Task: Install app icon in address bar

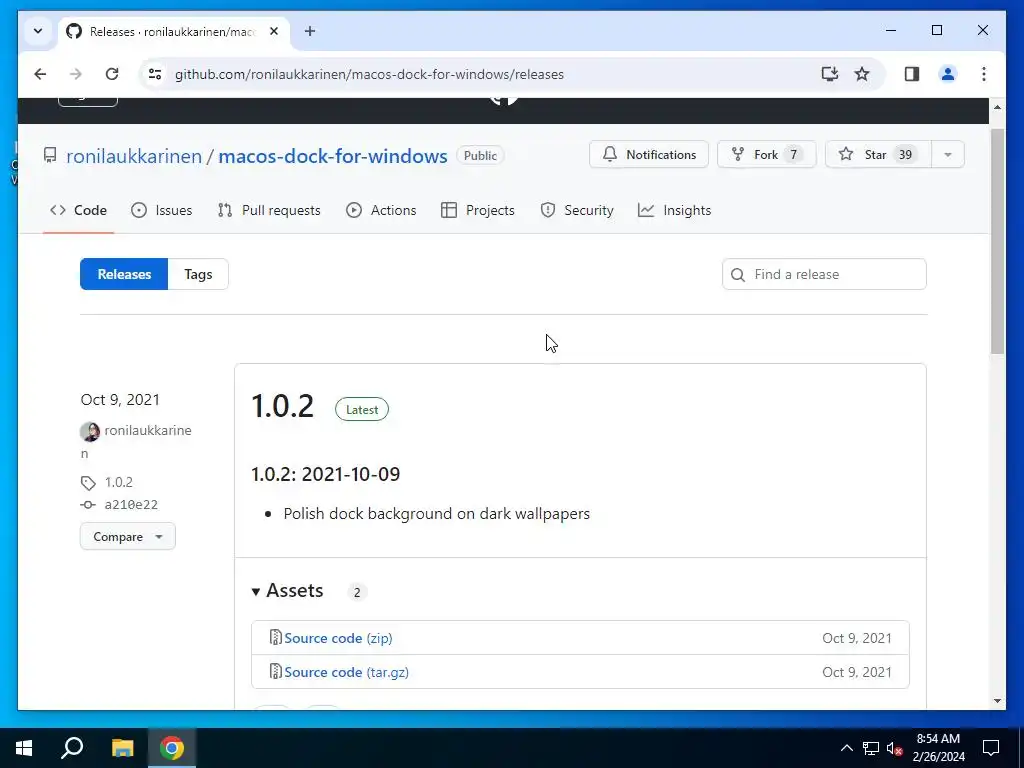Action: click(829, 74)
